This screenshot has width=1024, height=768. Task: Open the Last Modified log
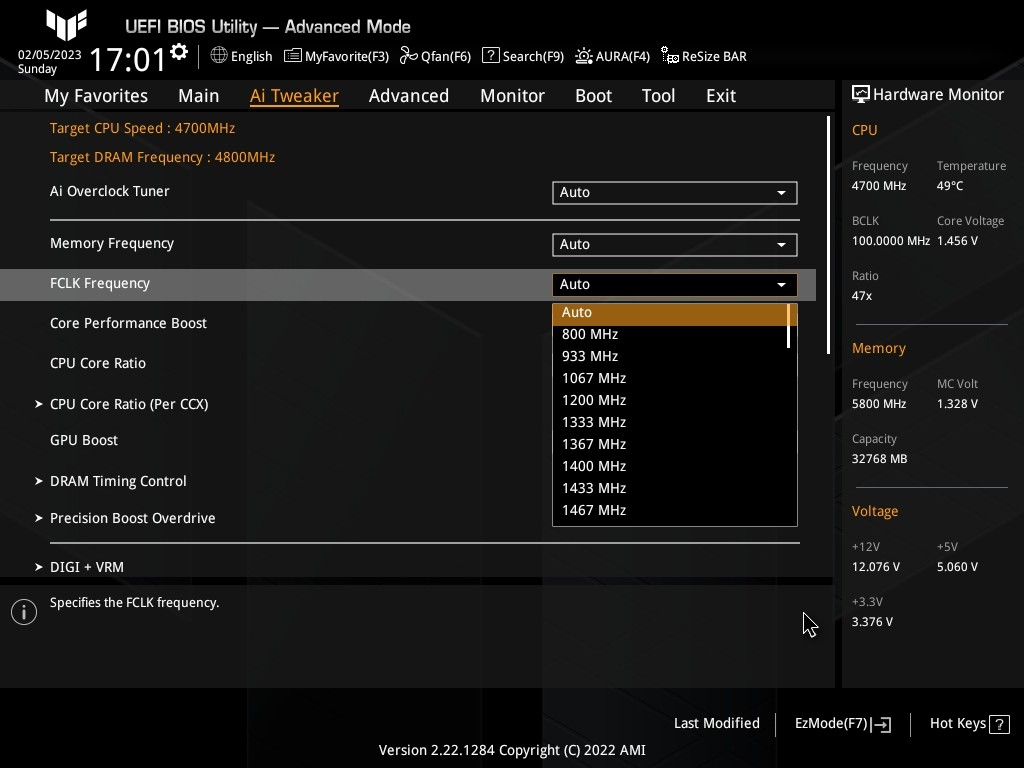716,724
